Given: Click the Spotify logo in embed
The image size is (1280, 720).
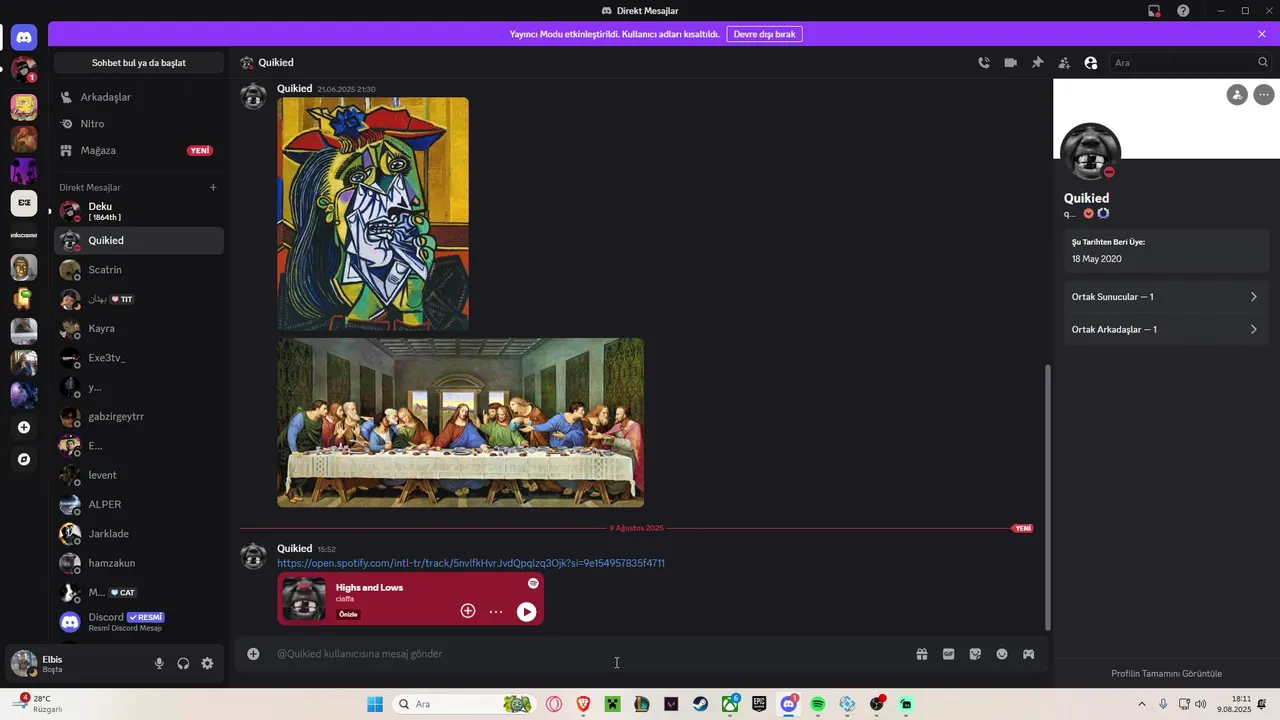Looking at the screenshot, I should tap(533, 583).
